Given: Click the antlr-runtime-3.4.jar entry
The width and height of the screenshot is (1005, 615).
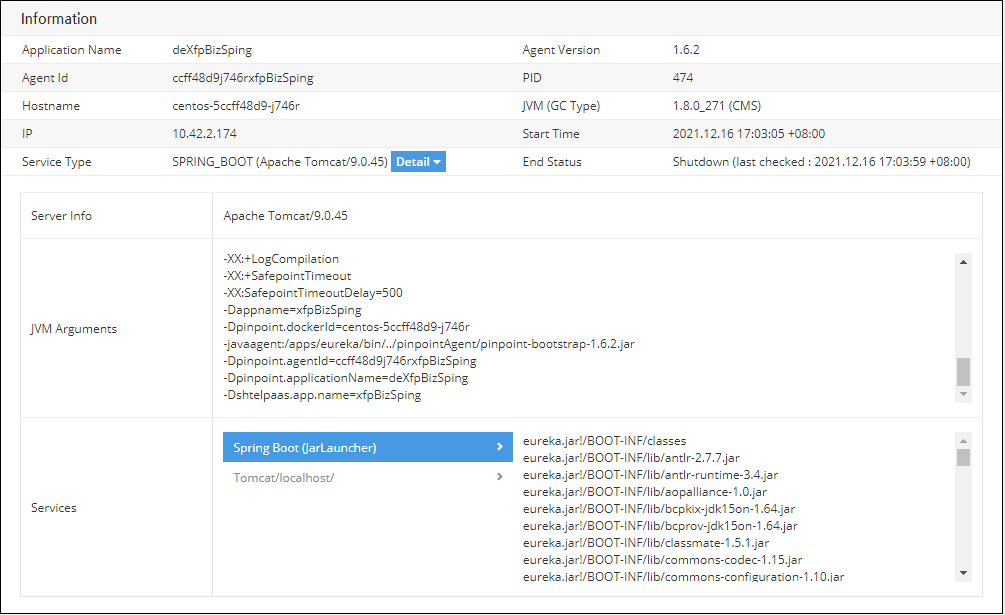Looking at the screenshot, I should pyautogui.click(x=651, y=475).
